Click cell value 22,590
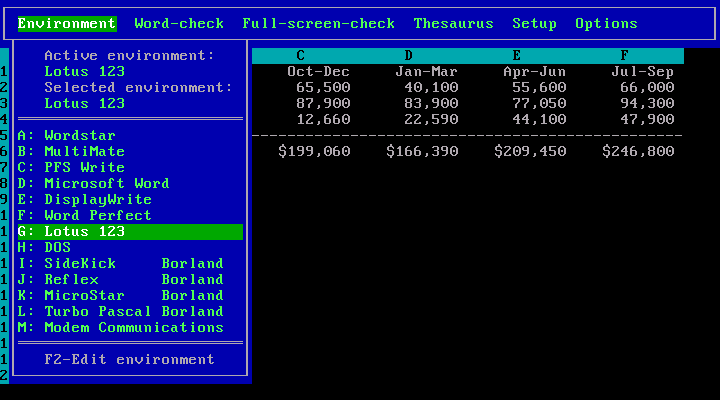 [x=431, y=120]
